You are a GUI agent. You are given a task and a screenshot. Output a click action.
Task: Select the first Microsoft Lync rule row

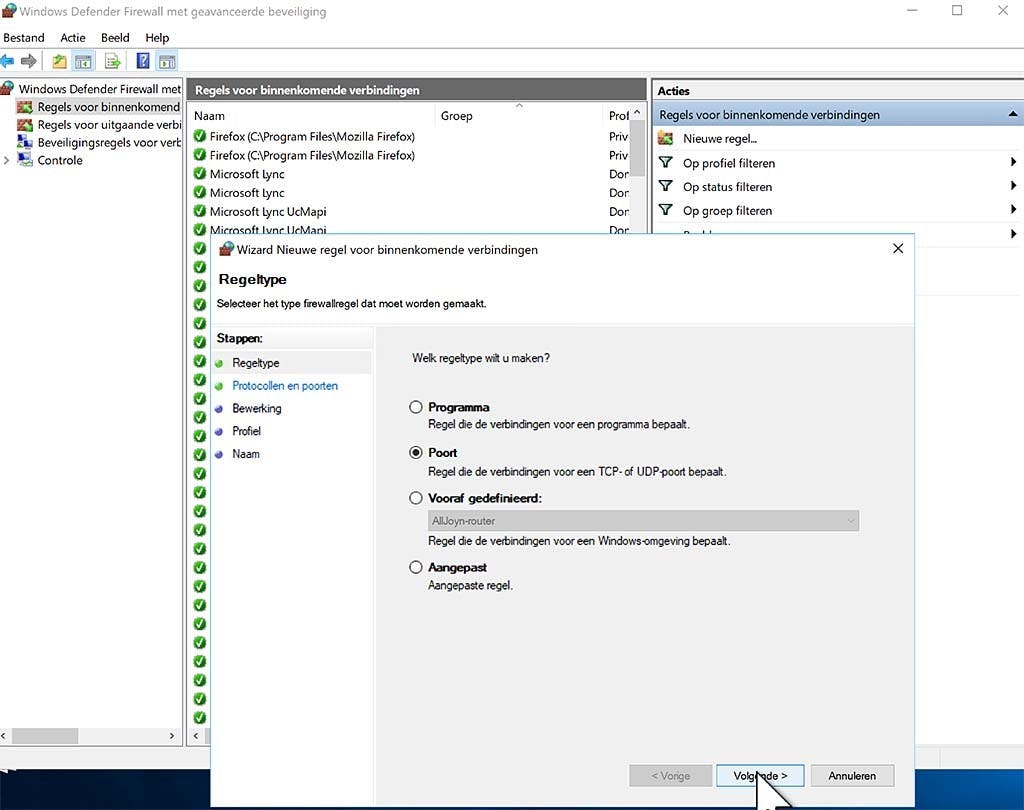click(x=410, y=174)
